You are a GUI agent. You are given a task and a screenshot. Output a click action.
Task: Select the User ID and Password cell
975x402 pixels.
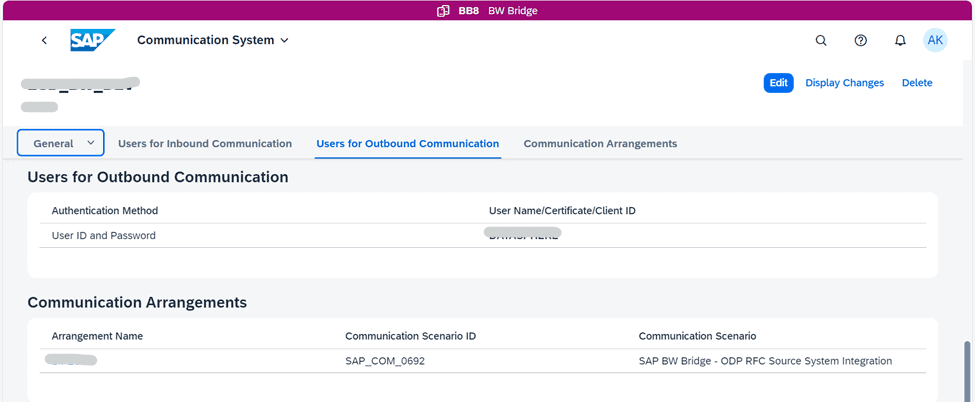tap(104, 236)
